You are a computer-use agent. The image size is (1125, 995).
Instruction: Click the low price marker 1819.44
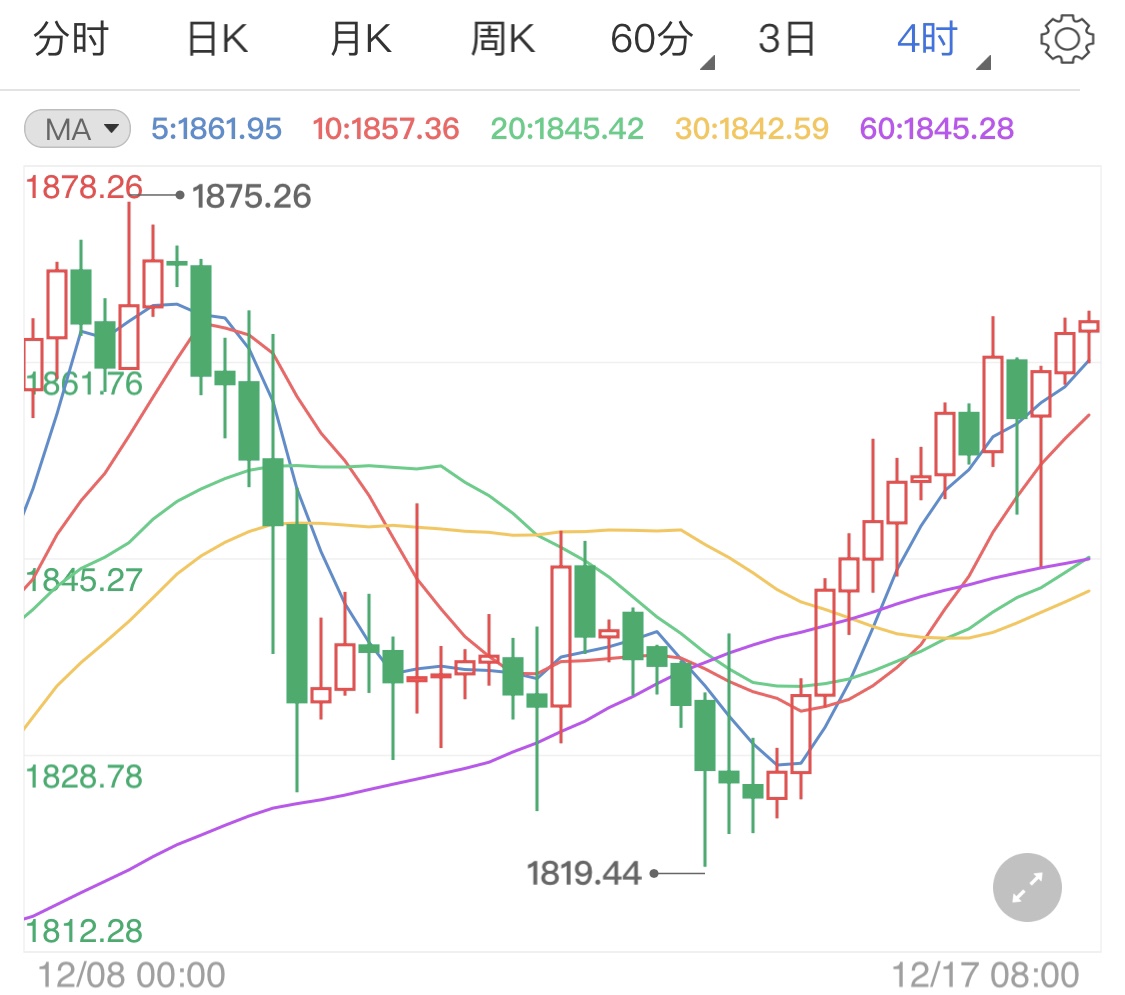584,873
